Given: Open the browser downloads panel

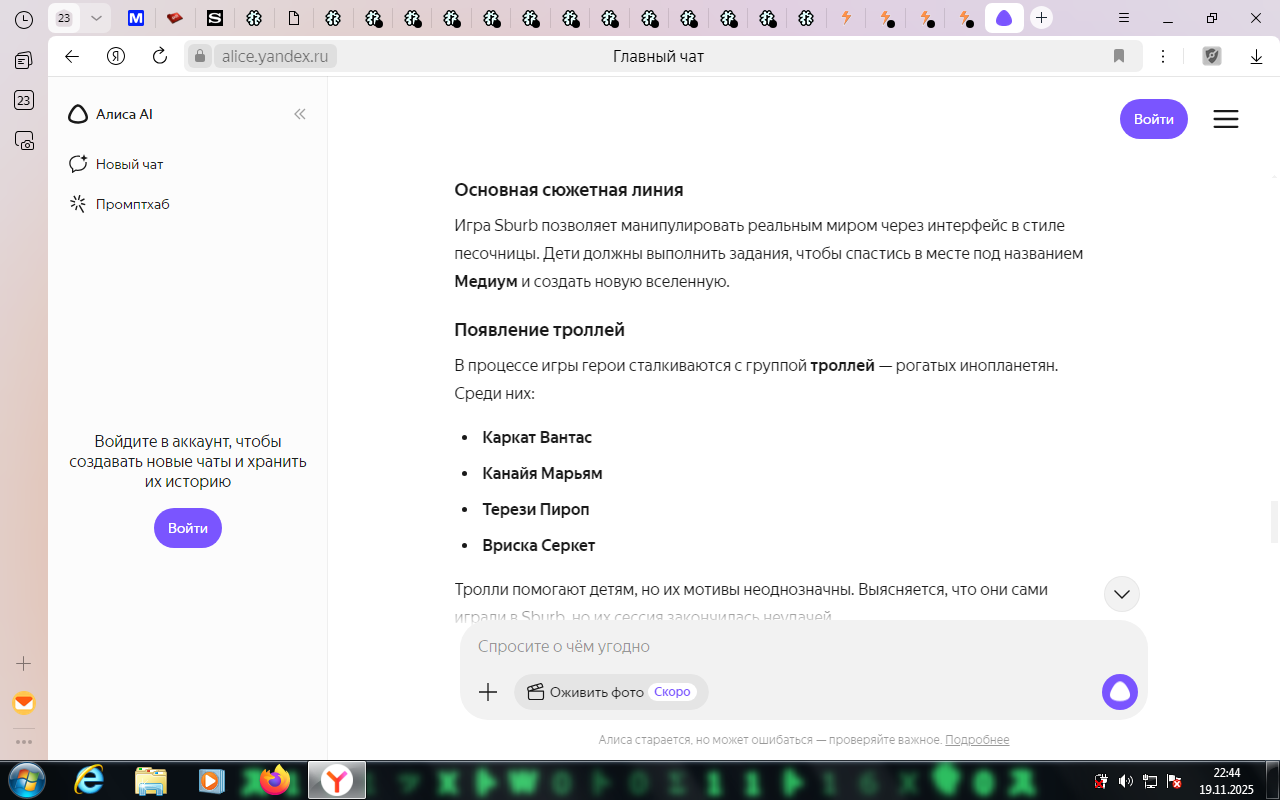Looking at the screenshot, I should (1257, 56).
